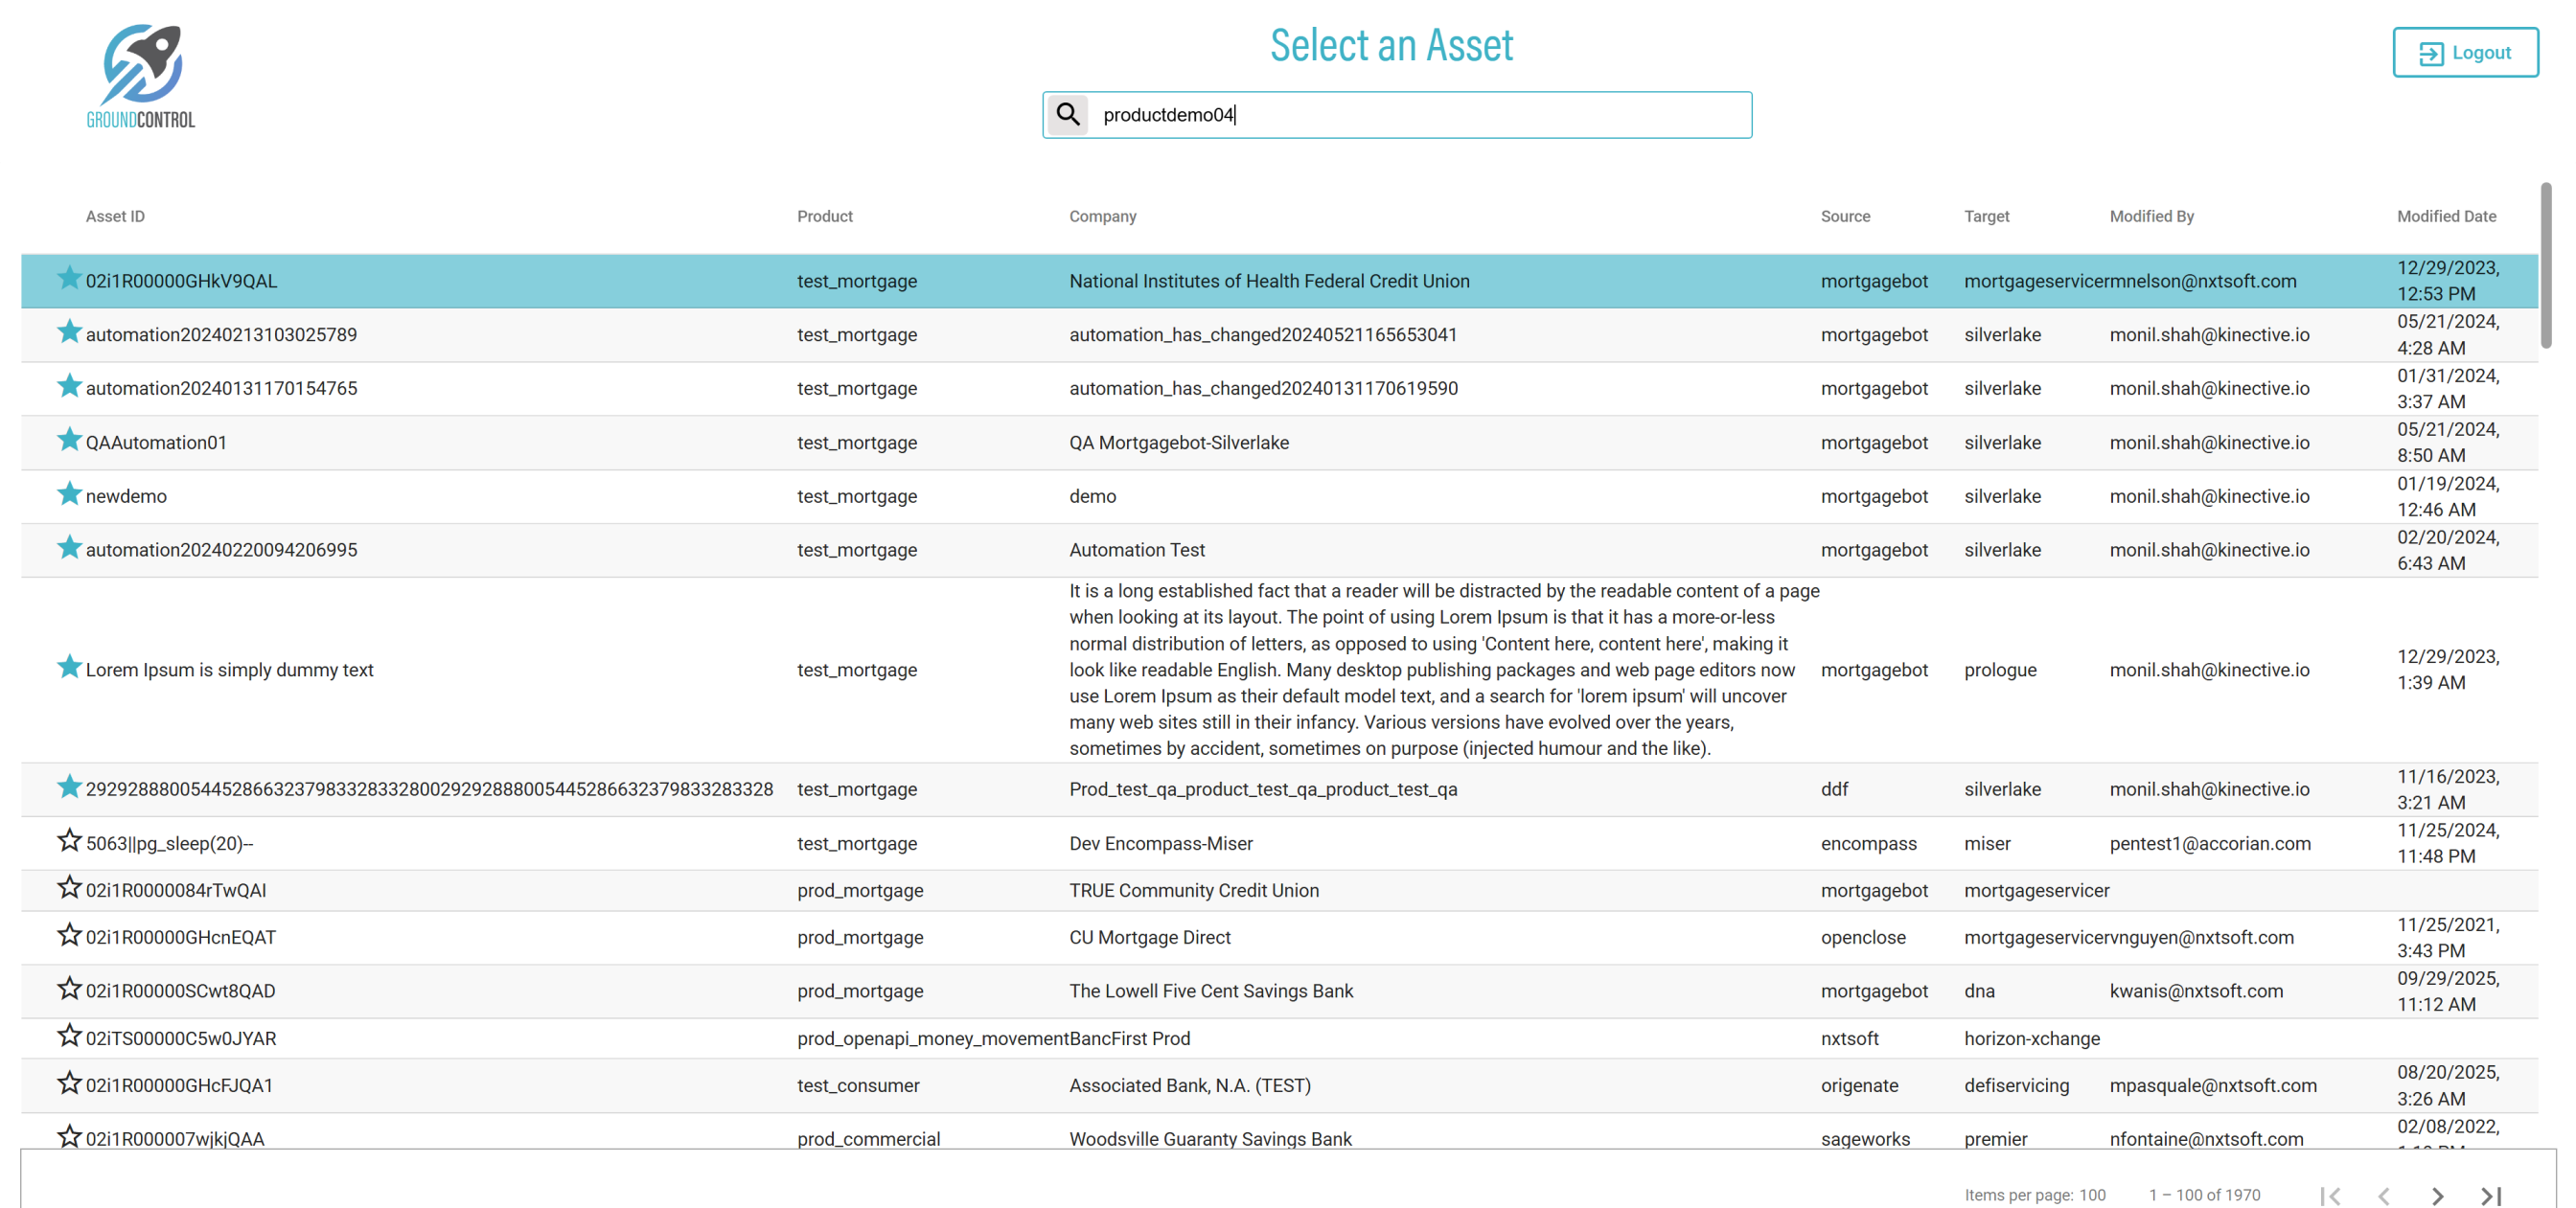Go to previous page of assets
The width and height of the screenshot is (2576, 1208).
click(x=2384, y=1195)
